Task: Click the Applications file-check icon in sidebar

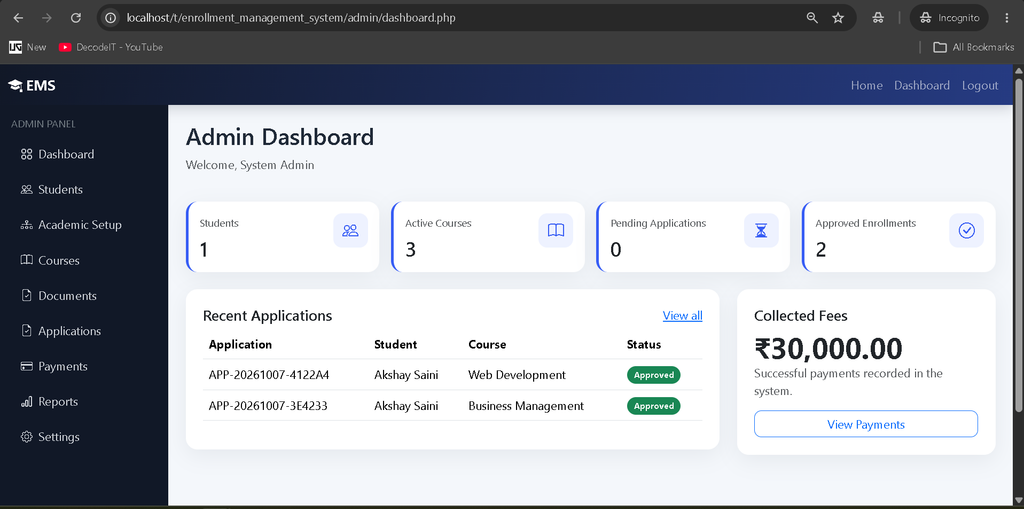Action: (26, 331)
